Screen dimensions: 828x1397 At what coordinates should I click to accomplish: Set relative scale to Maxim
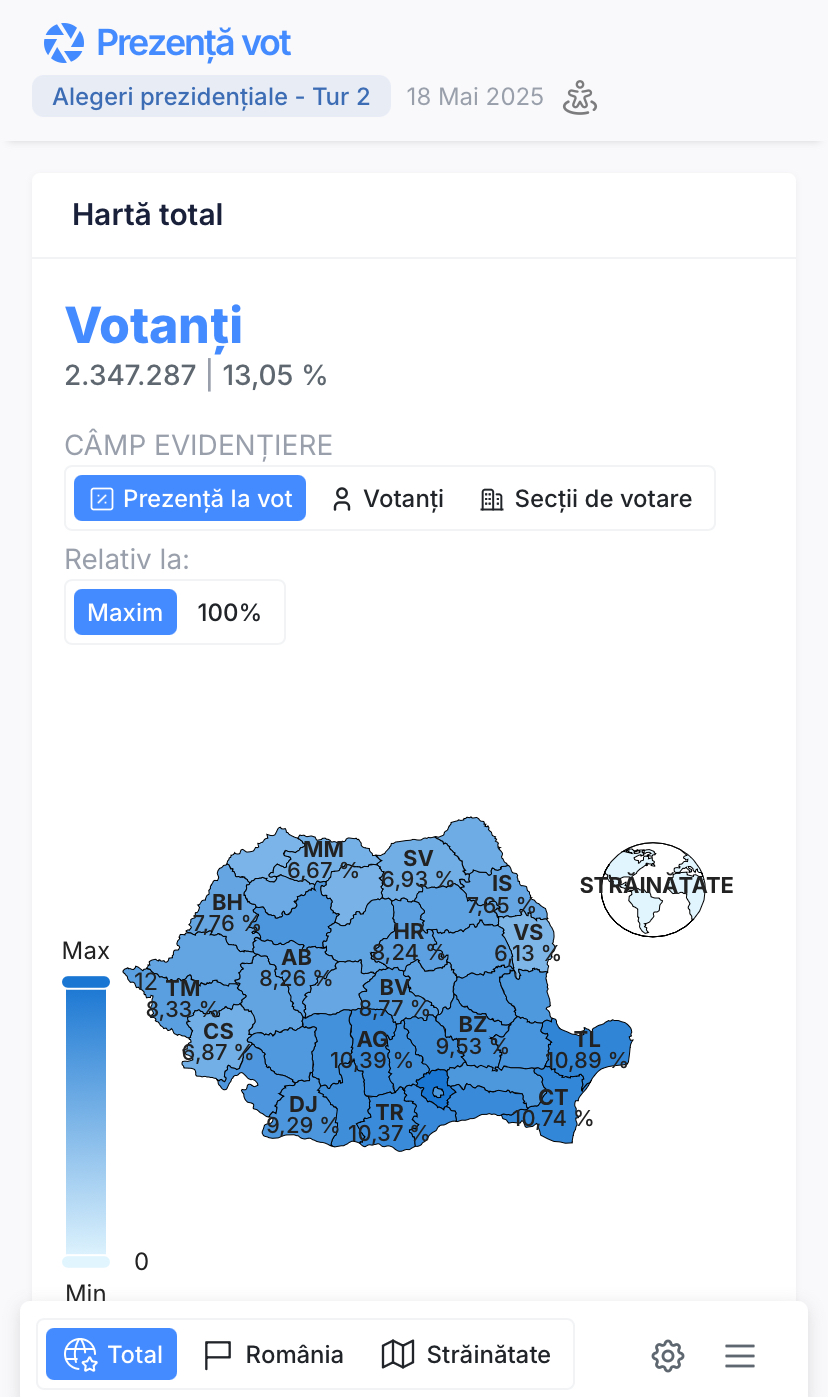pos(125,612)
